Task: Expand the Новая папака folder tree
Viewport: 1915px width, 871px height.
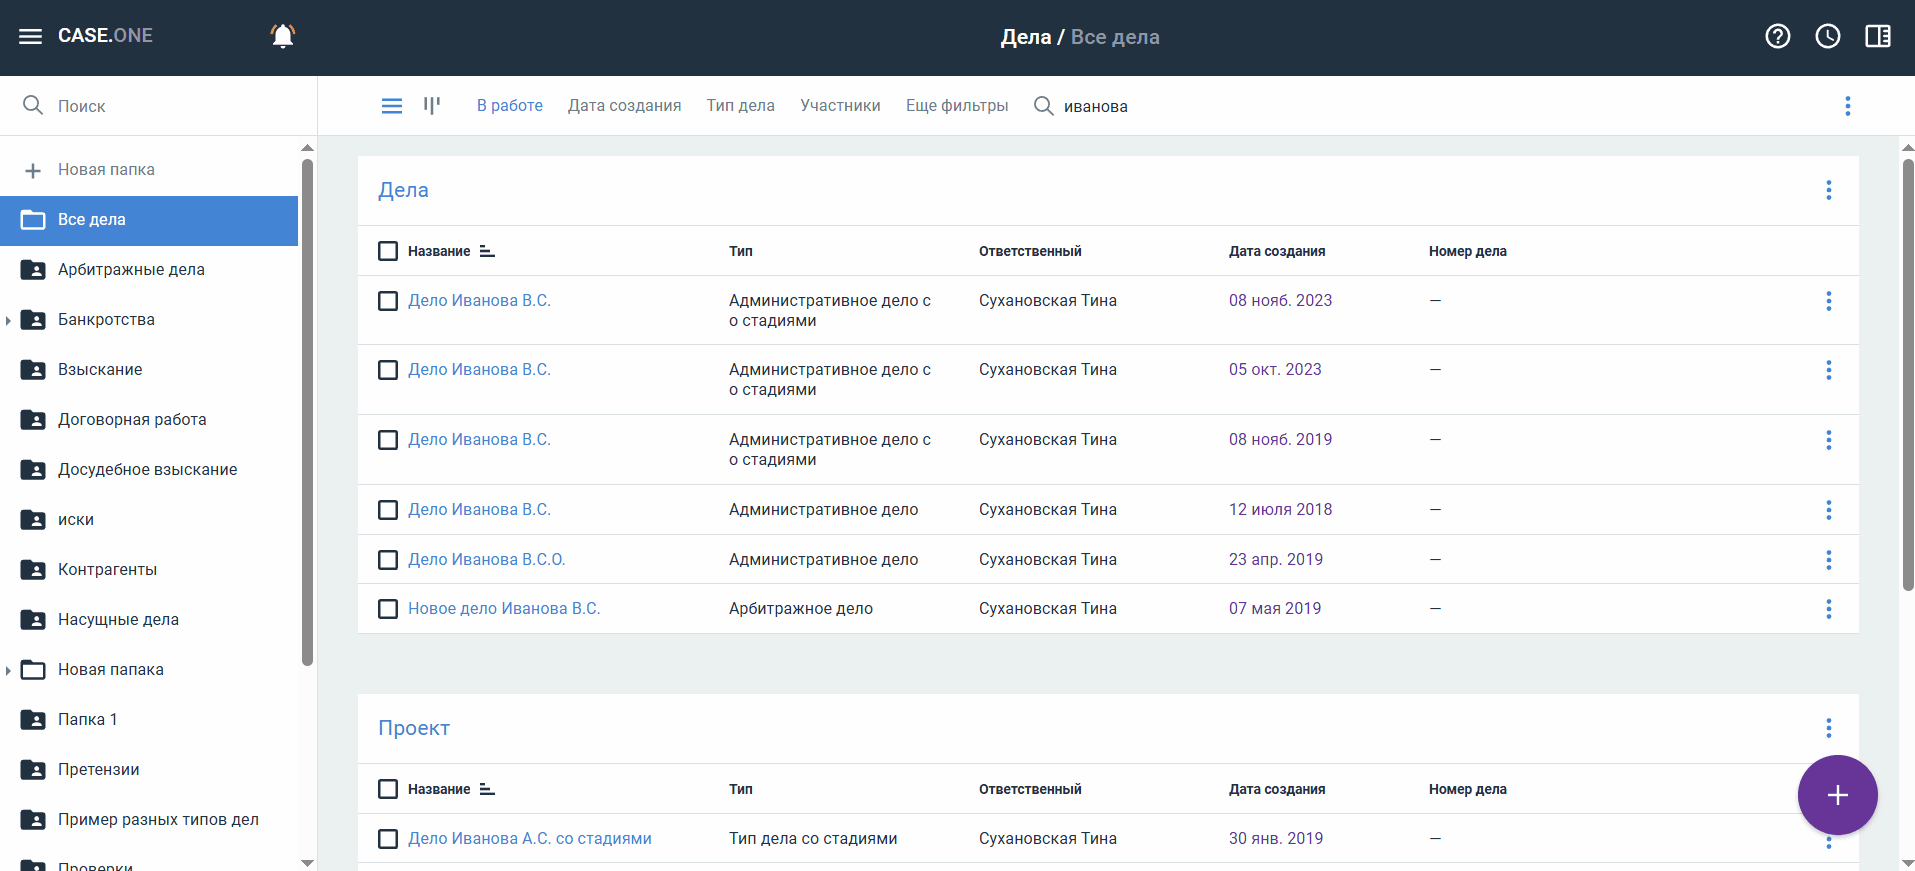Action: [x=8, y=670]
